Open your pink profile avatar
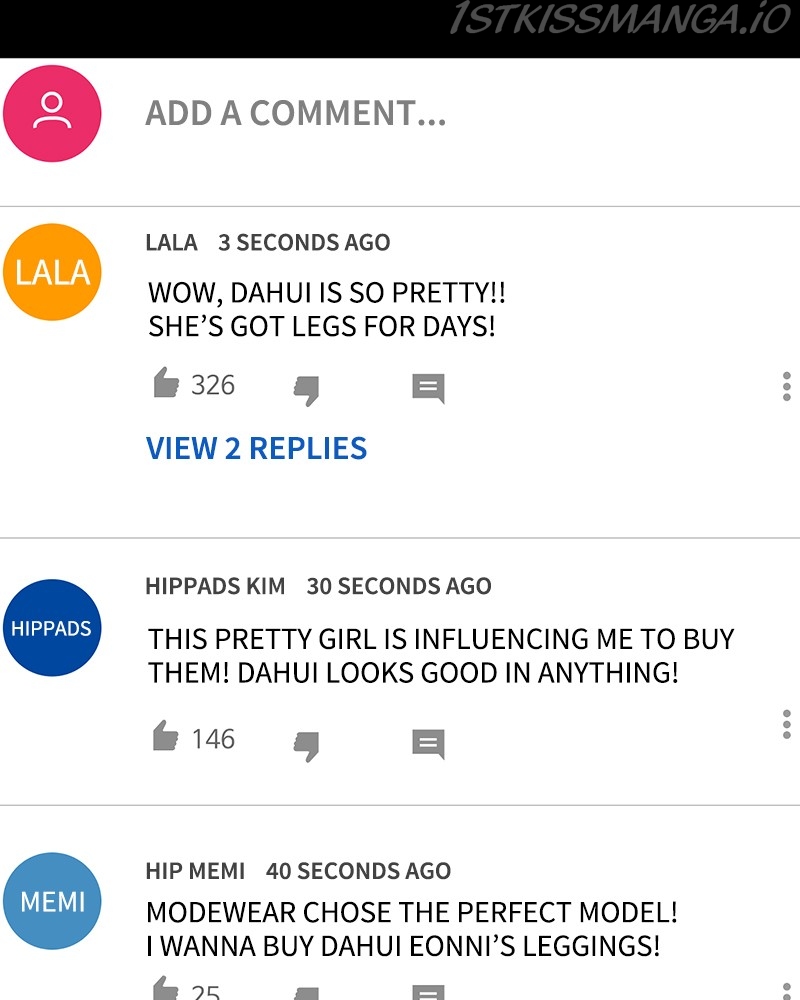The height and width of the screenshot is (1000, 800). (52, 114)
